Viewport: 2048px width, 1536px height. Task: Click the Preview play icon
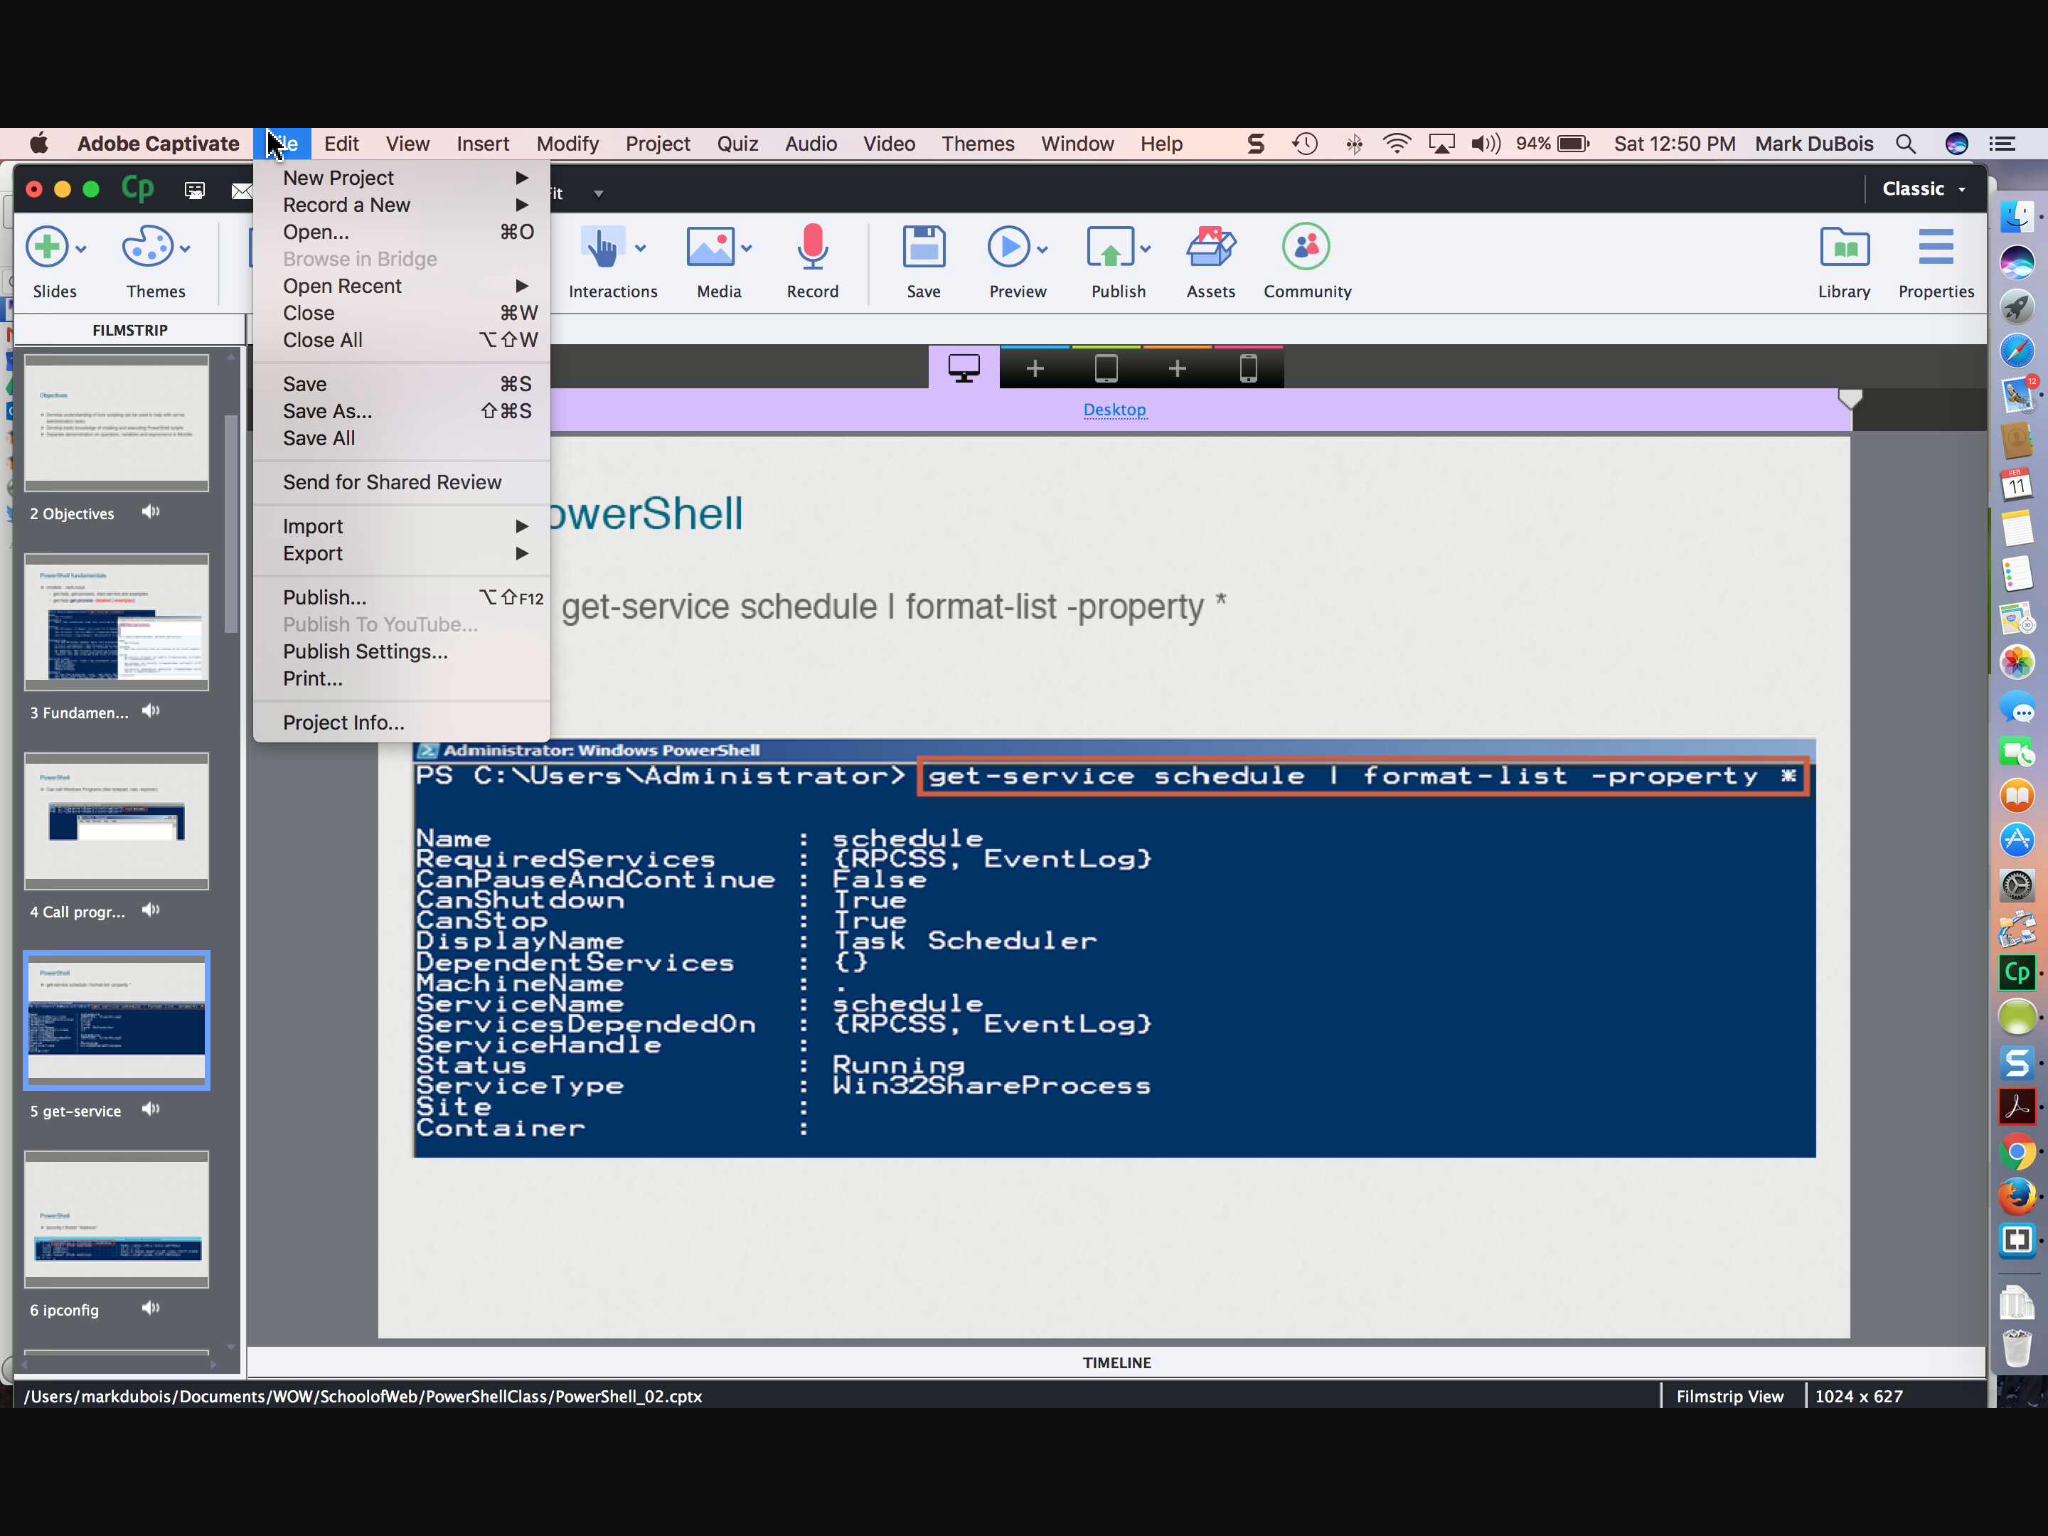tap(1009, 247)
